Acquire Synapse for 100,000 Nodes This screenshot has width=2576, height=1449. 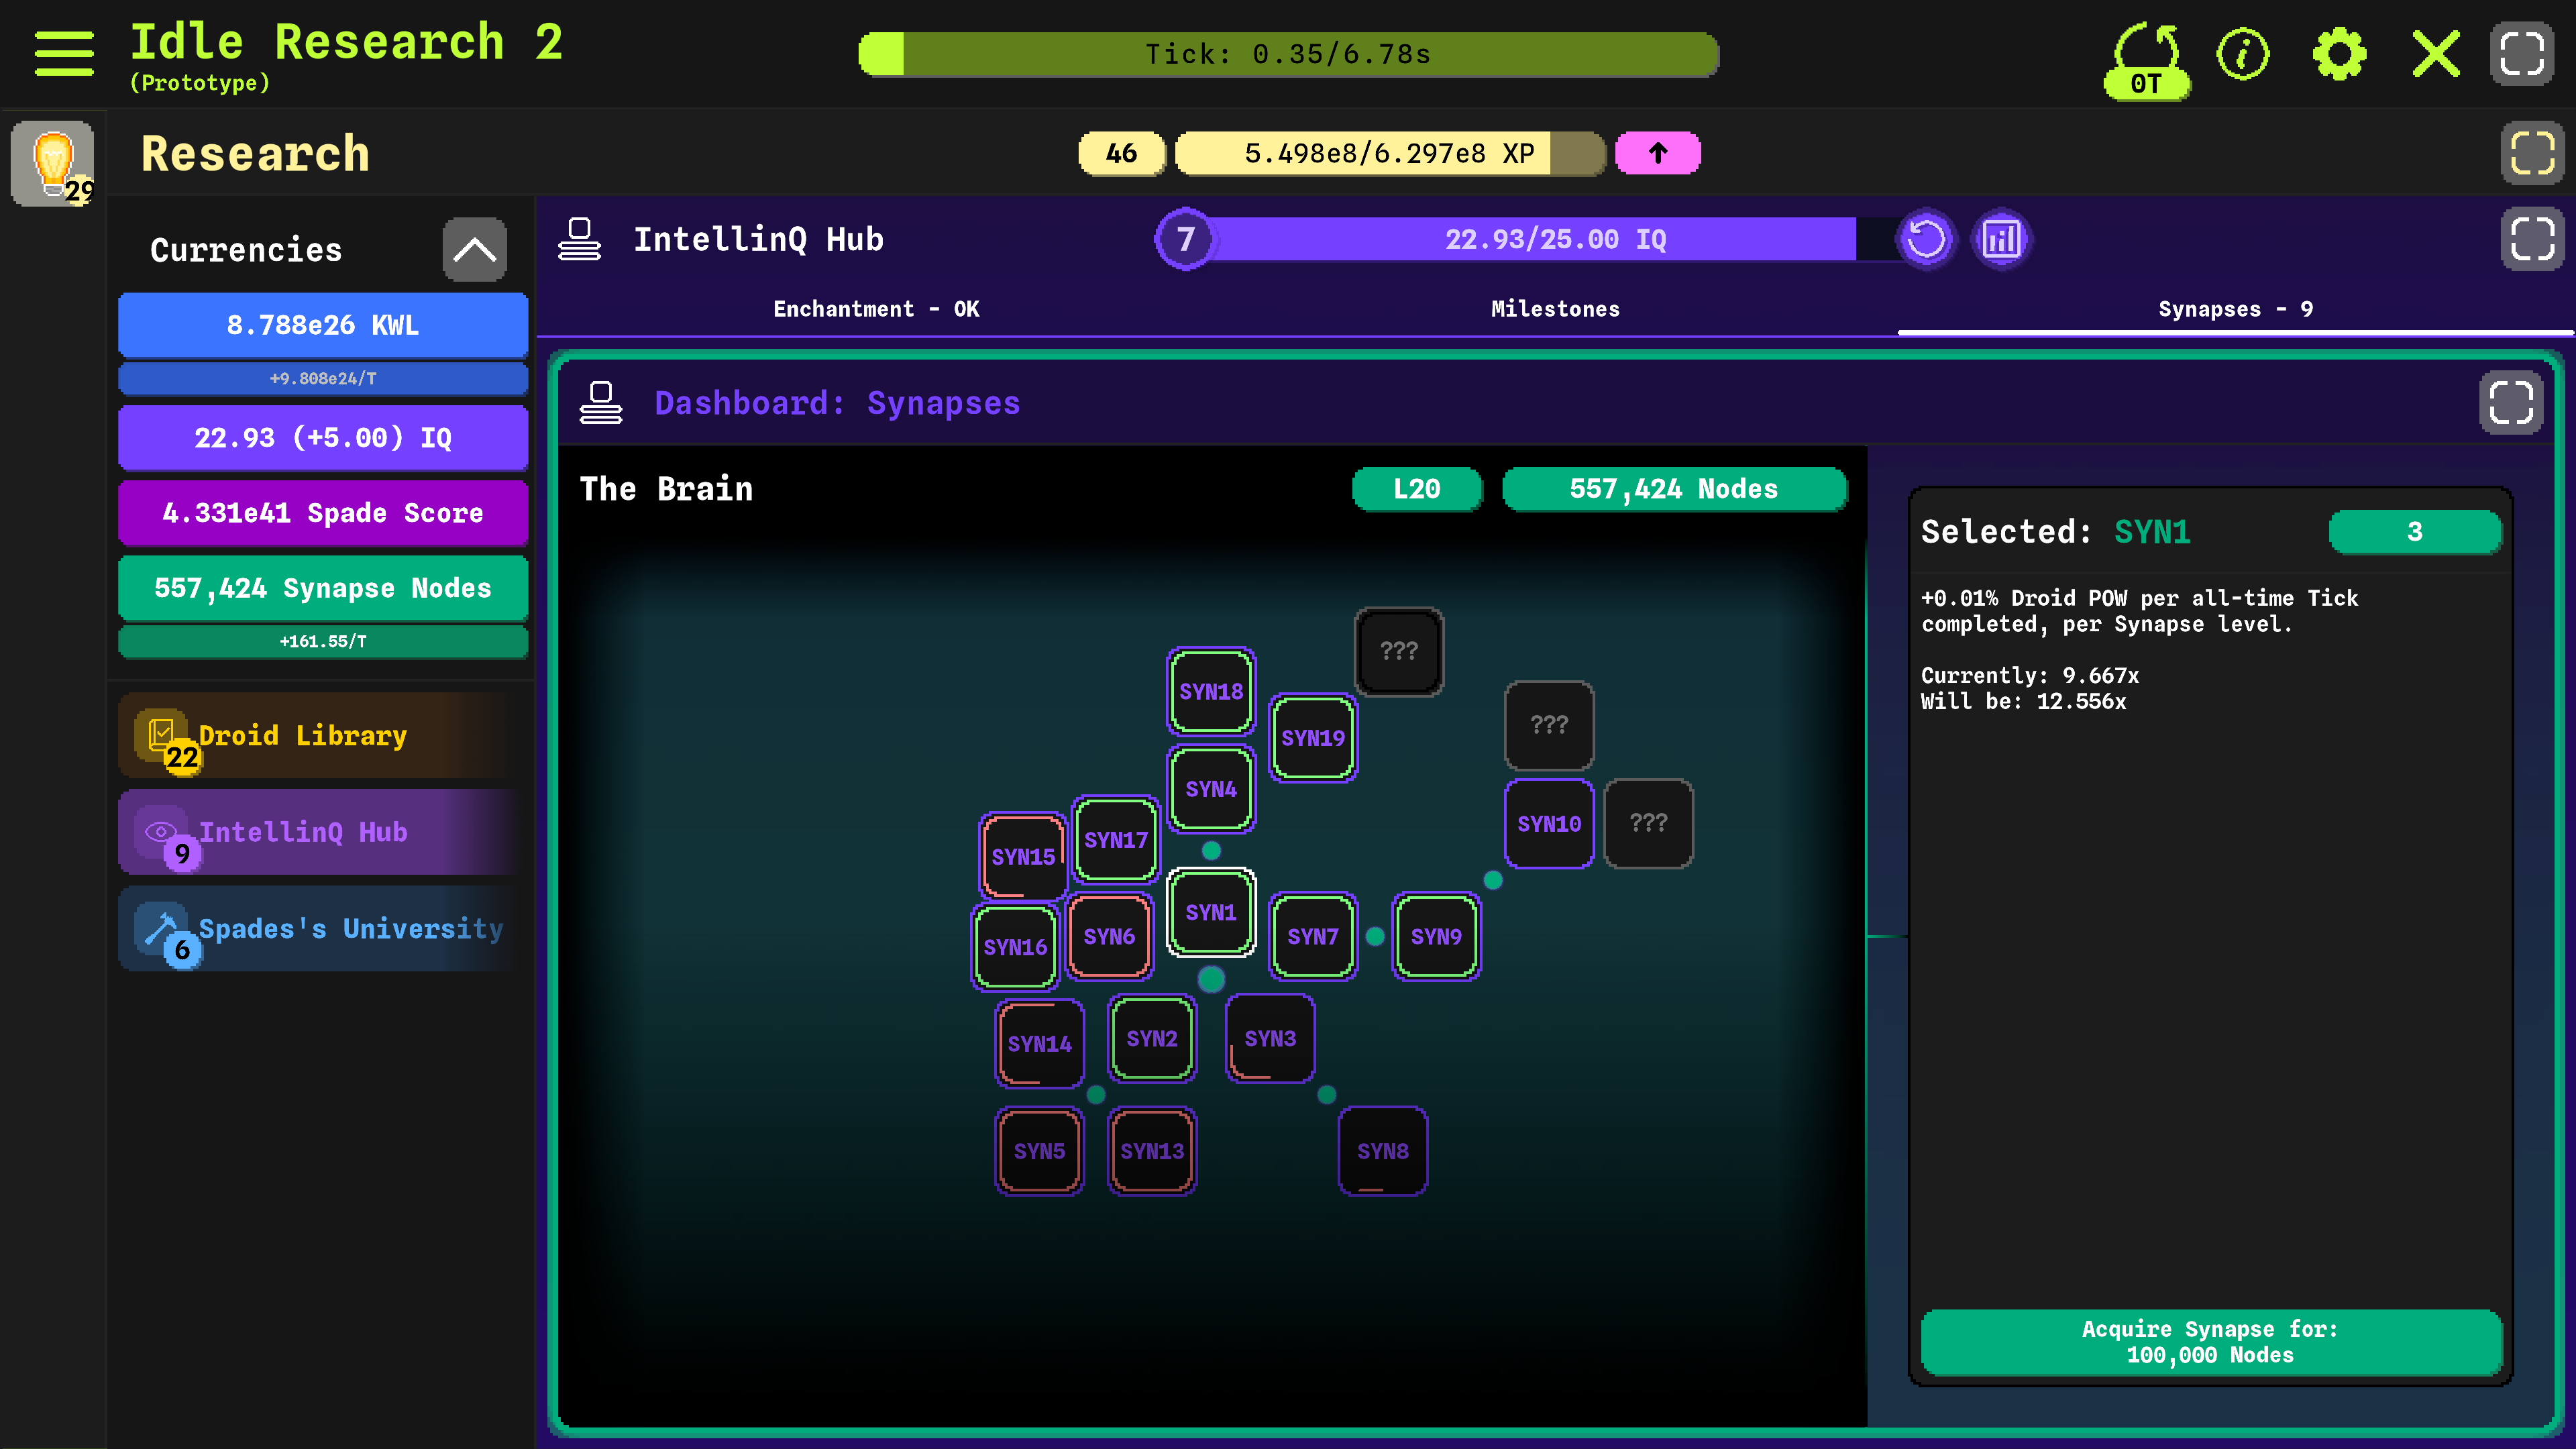[x=2211, y=1342]
